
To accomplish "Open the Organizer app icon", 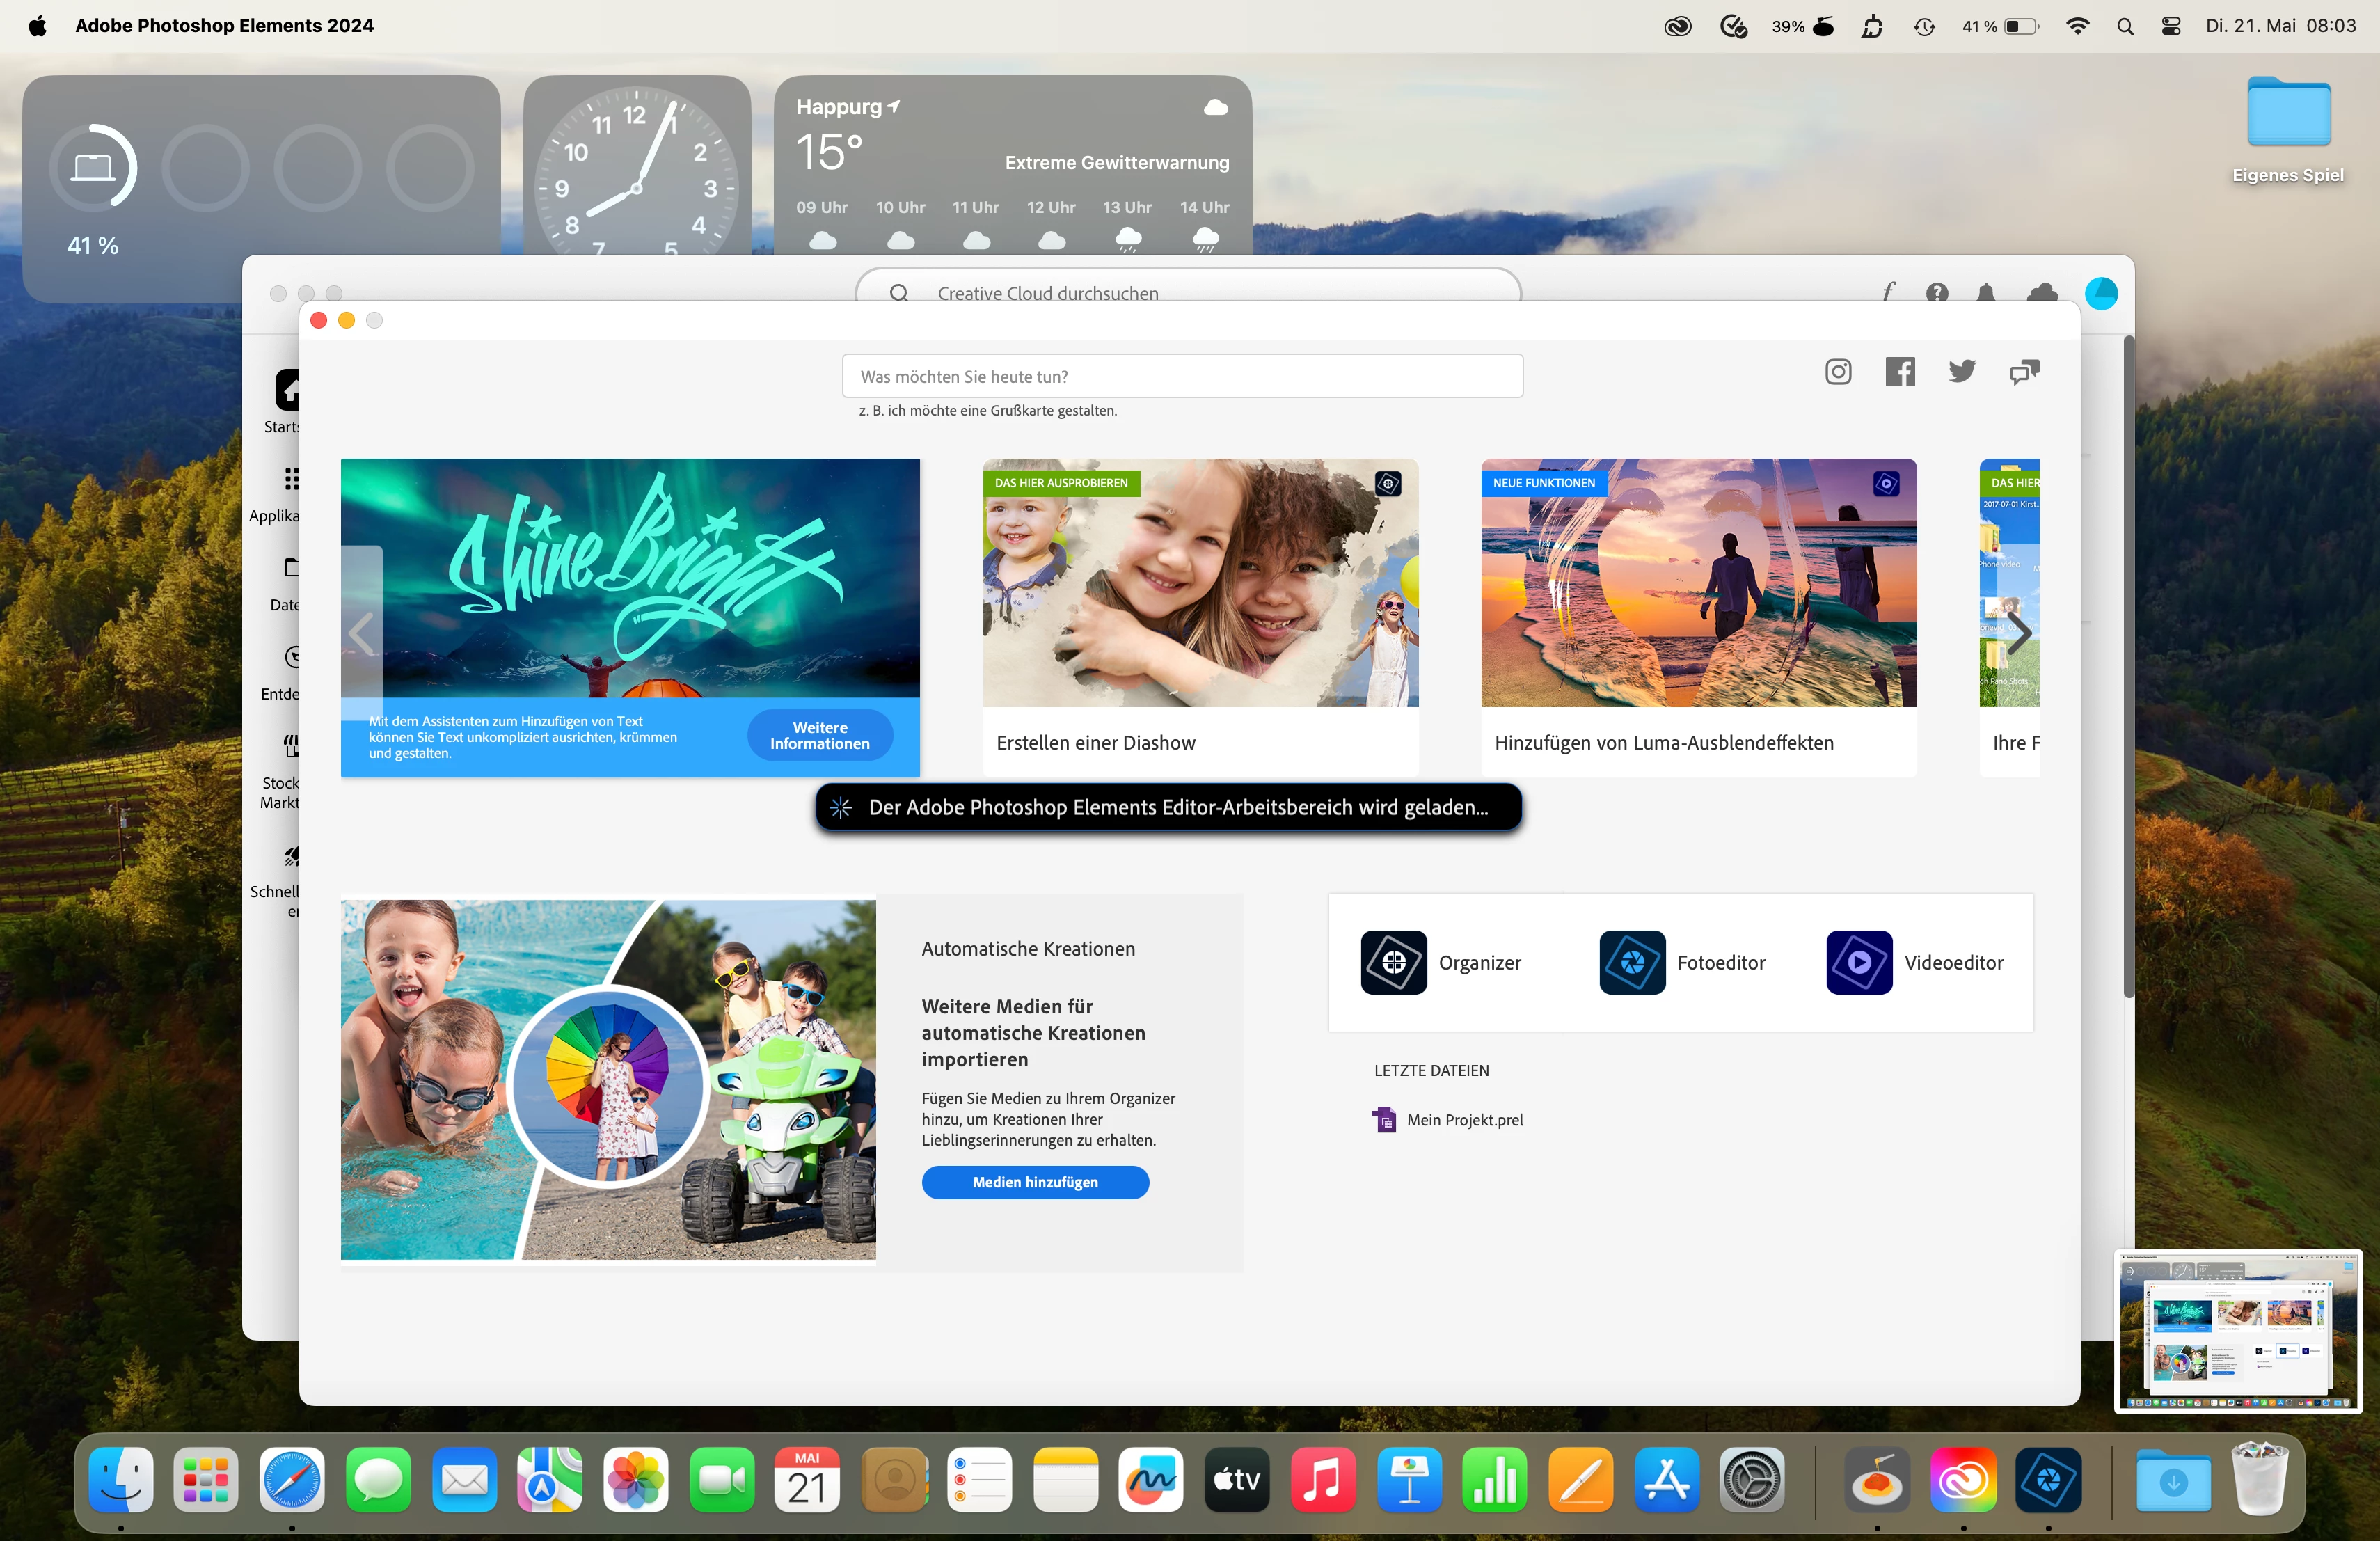I will click(1393, 962).
